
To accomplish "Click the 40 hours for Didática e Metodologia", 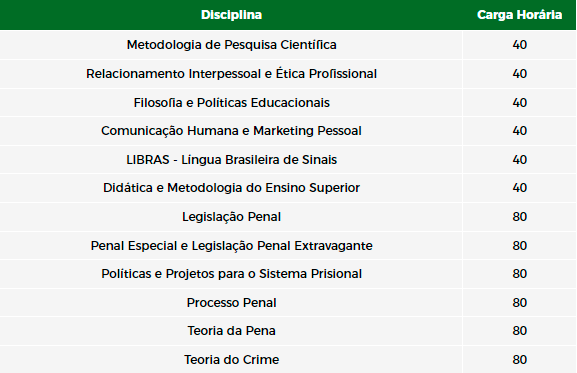I will [x=520, y=188].
